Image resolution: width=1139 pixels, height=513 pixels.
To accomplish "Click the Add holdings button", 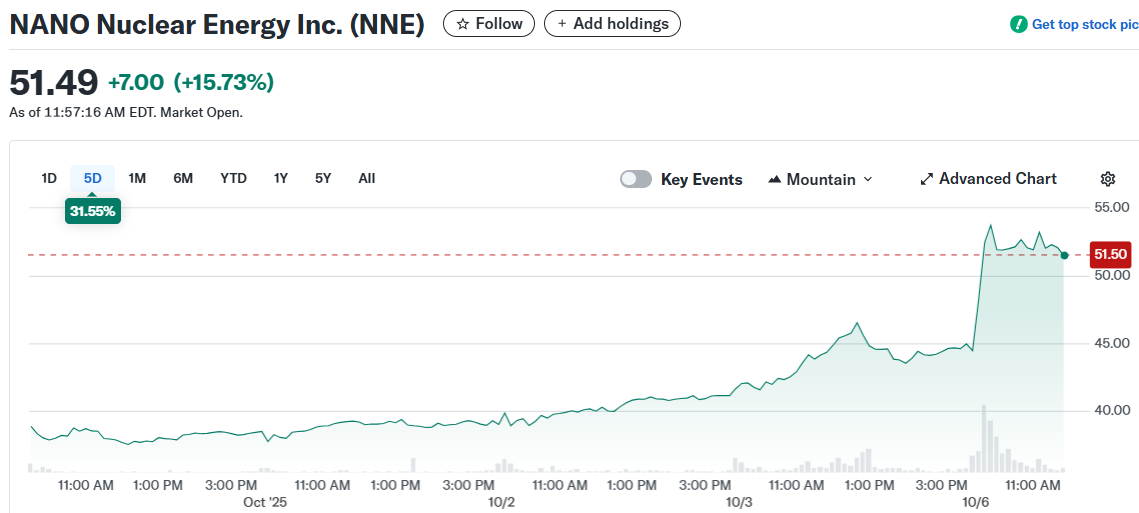I will (612, 24).
